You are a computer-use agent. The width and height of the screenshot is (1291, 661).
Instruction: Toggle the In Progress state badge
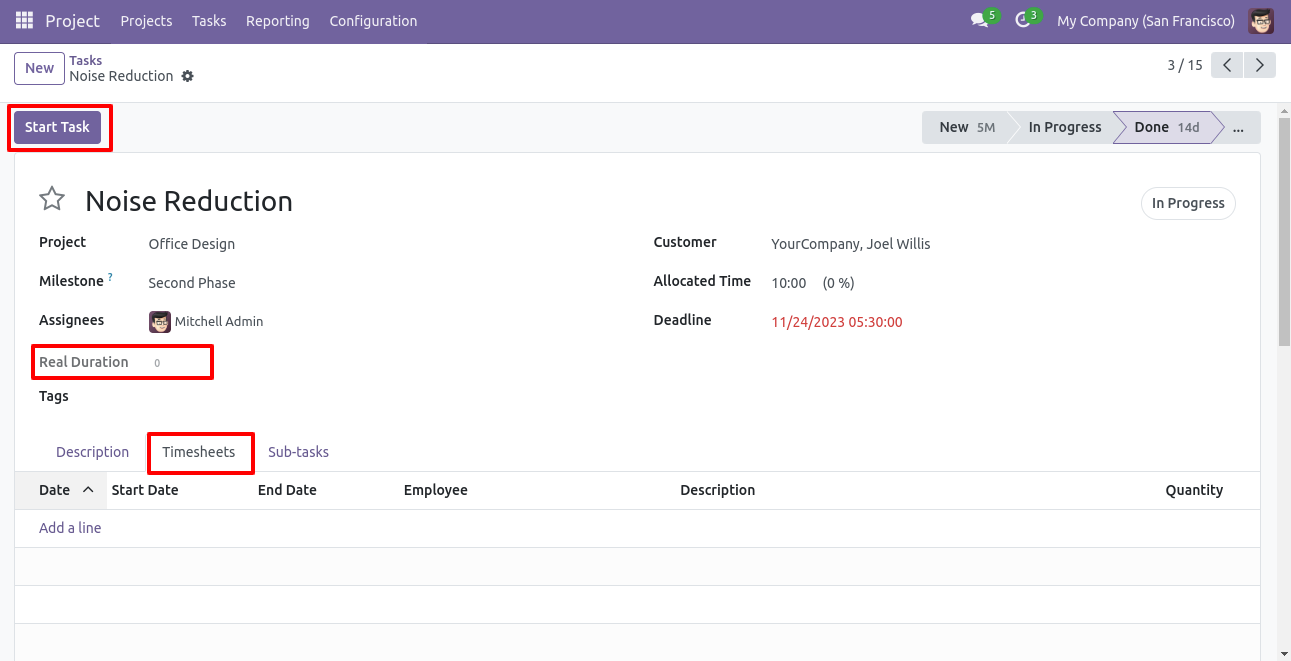[1188, 203]
